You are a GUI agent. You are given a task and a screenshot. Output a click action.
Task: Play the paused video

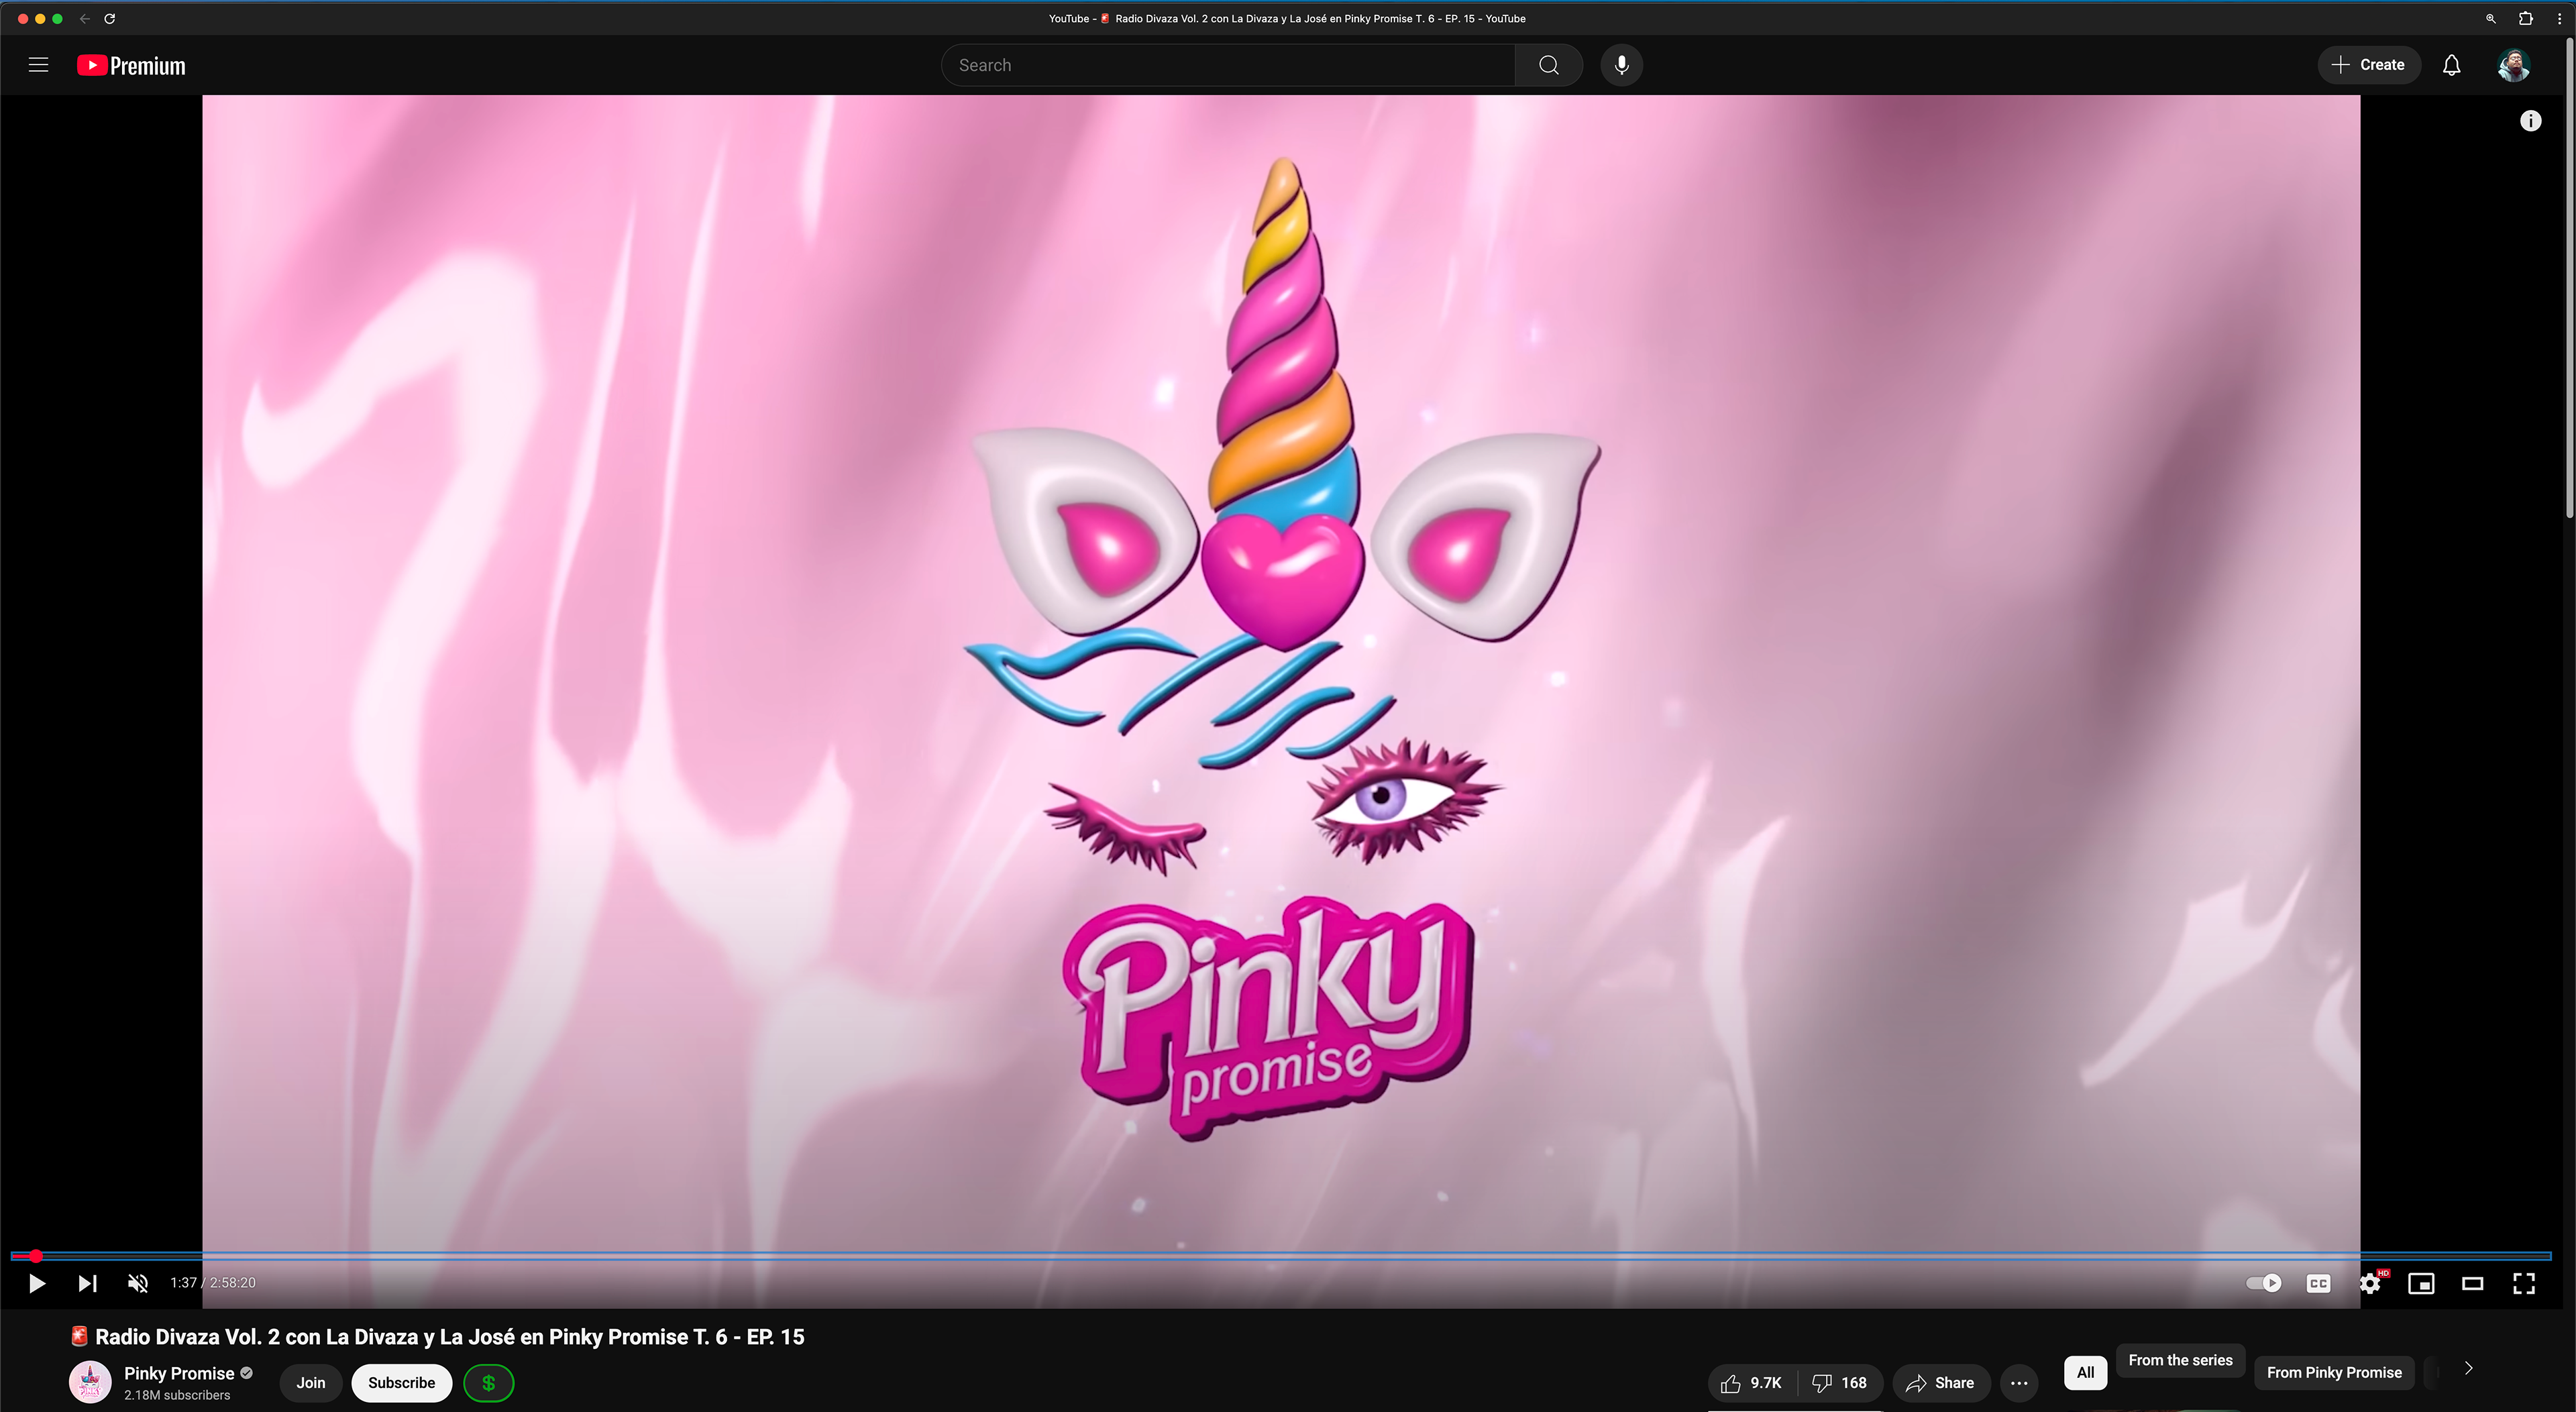pyautogui.click(x=37, y=1283)
